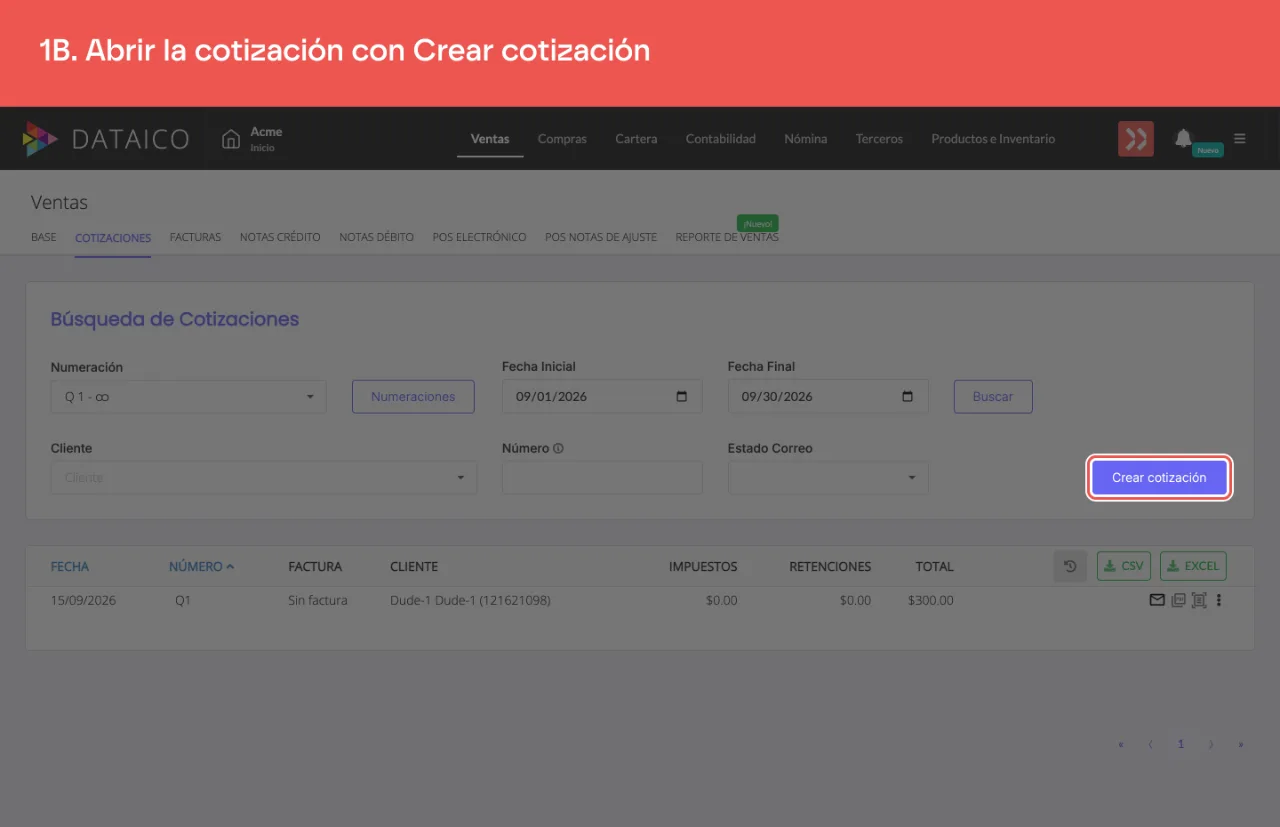
Task: Open the Cliente dropdown
Action: pyautogui.click(x=264, y=477)
